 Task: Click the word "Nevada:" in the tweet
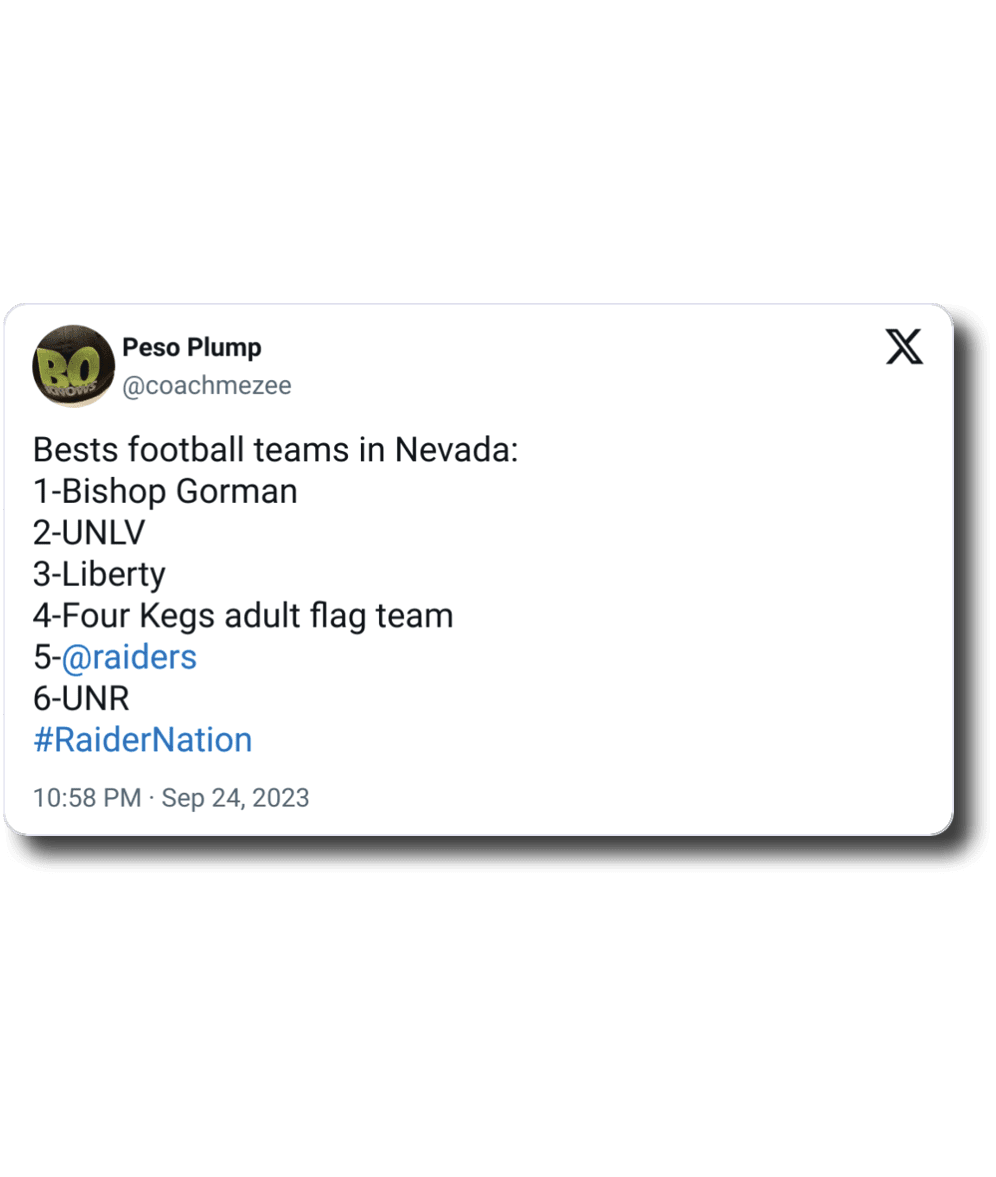pyautogui.click(x=457, y=449)
